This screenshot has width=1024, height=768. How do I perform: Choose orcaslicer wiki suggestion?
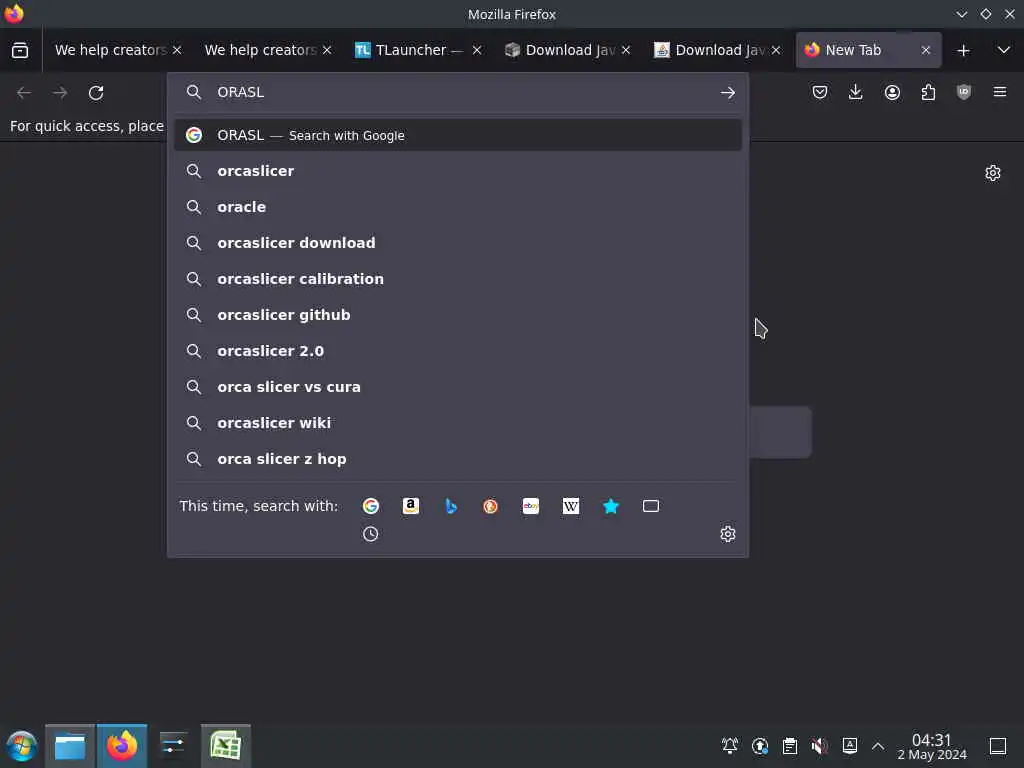pyautogui.click(x=458, y=423)
